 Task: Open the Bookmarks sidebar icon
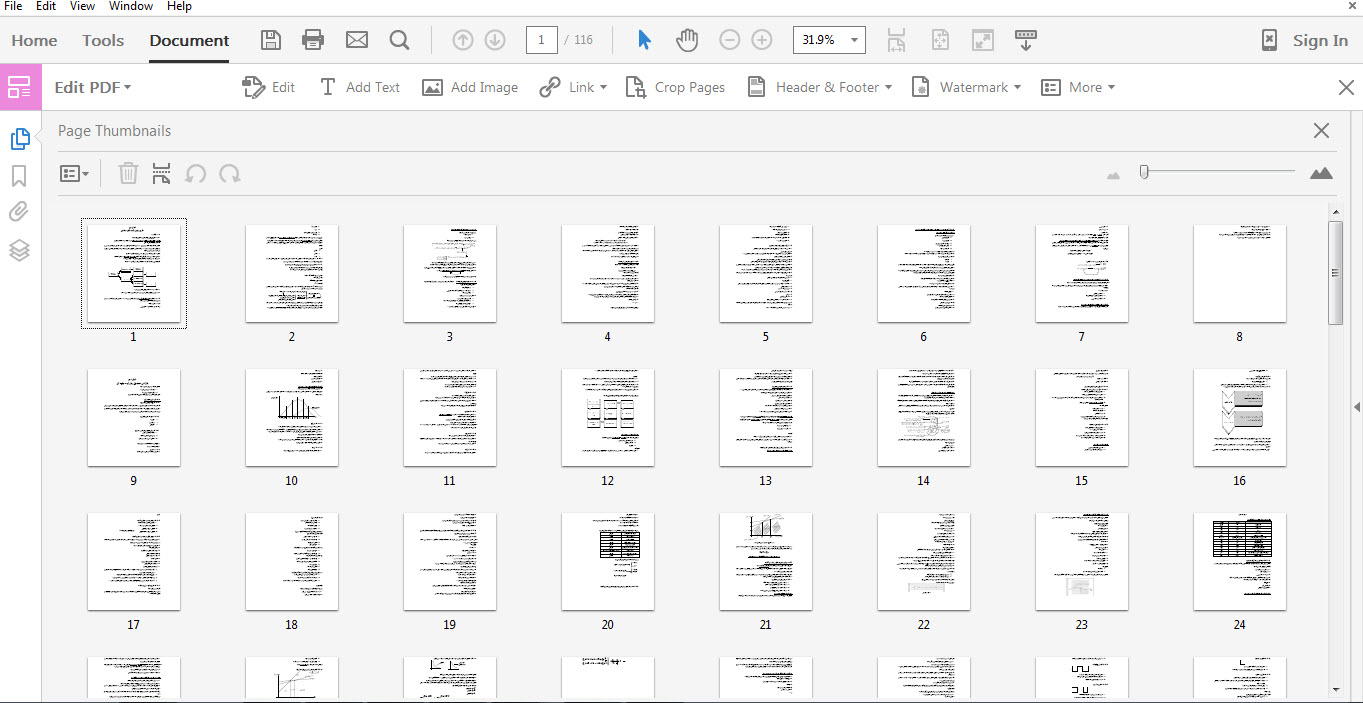coord(19,176)
